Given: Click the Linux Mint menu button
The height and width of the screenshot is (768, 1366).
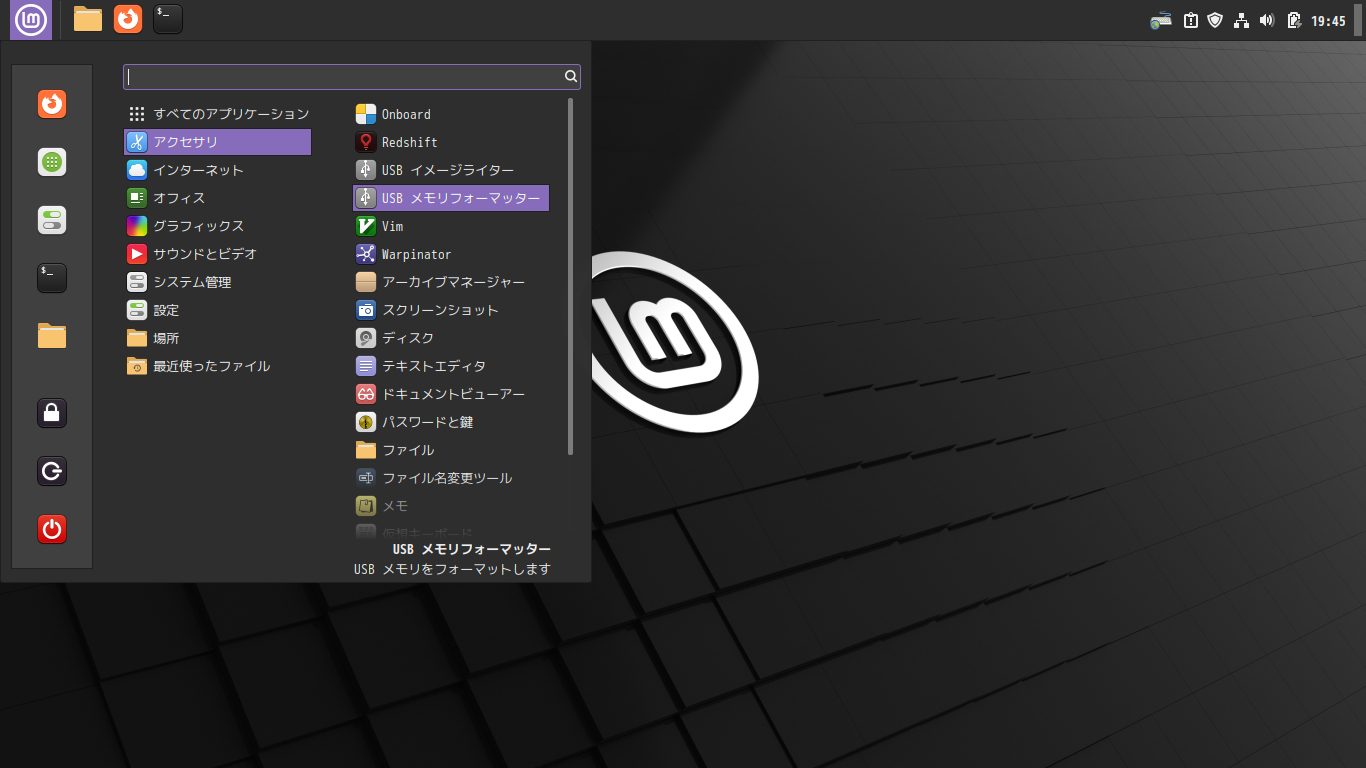Looking at the screenshot, I should point(31,19).
